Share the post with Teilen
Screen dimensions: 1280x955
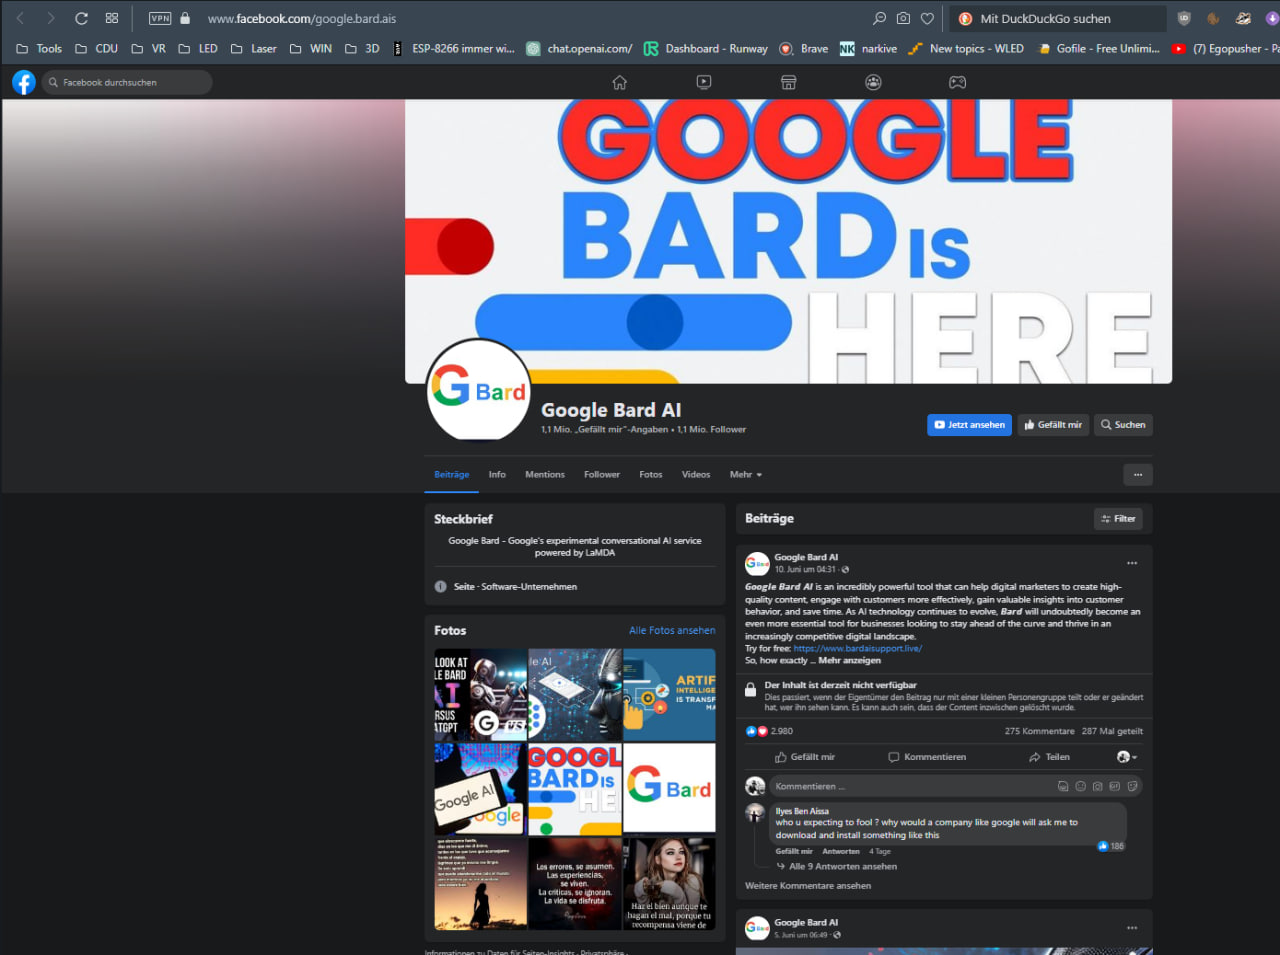pos(1049,757)
